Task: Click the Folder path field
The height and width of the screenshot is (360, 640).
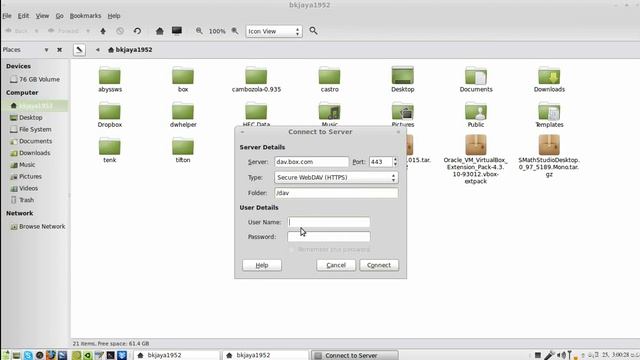Action: click(336, 193)
